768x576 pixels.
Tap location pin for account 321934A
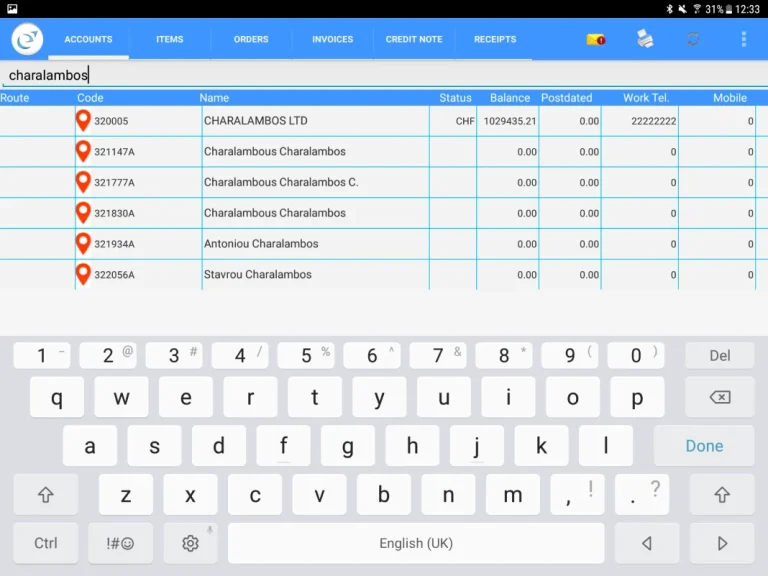point(83,243)
